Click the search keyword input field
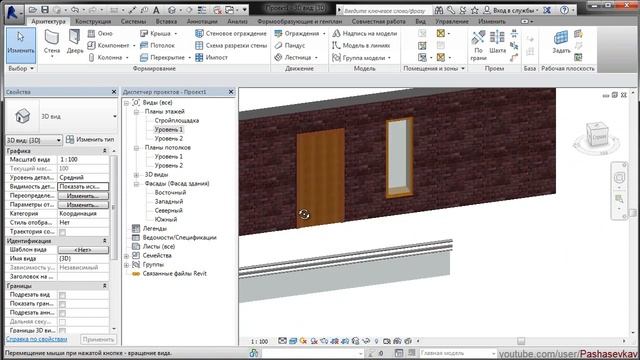 click(387, 11)
